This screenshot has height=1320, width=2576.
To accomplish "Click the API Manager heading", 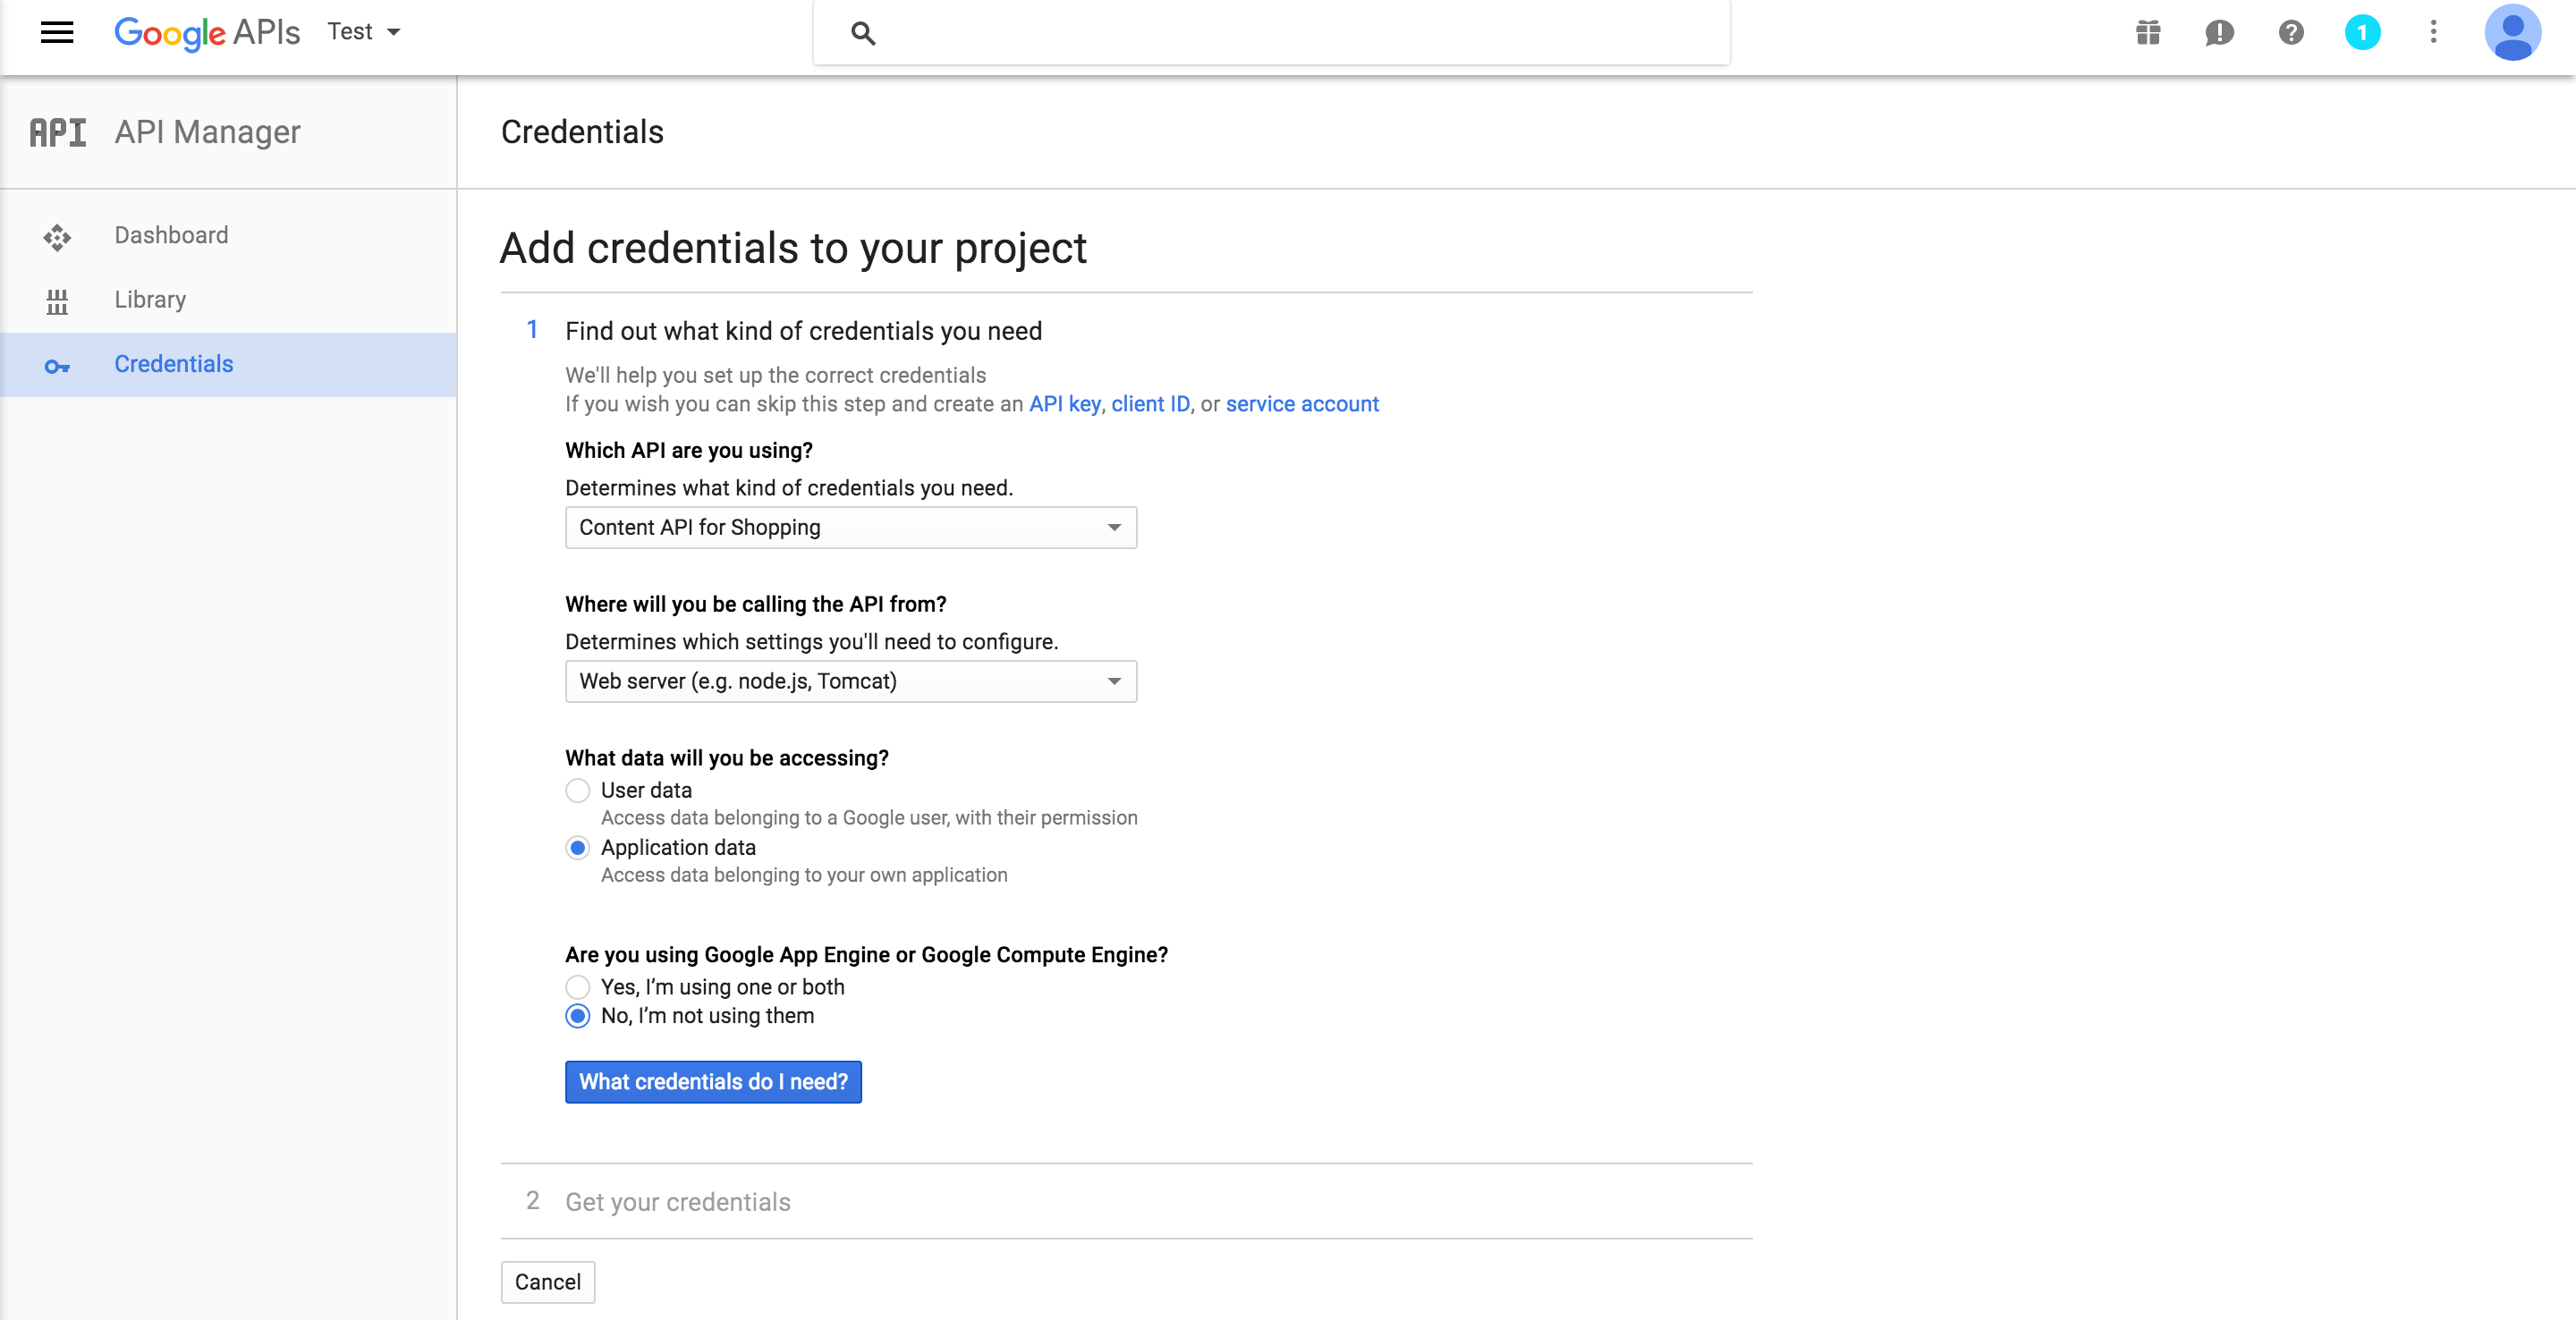I will (207, 132).
